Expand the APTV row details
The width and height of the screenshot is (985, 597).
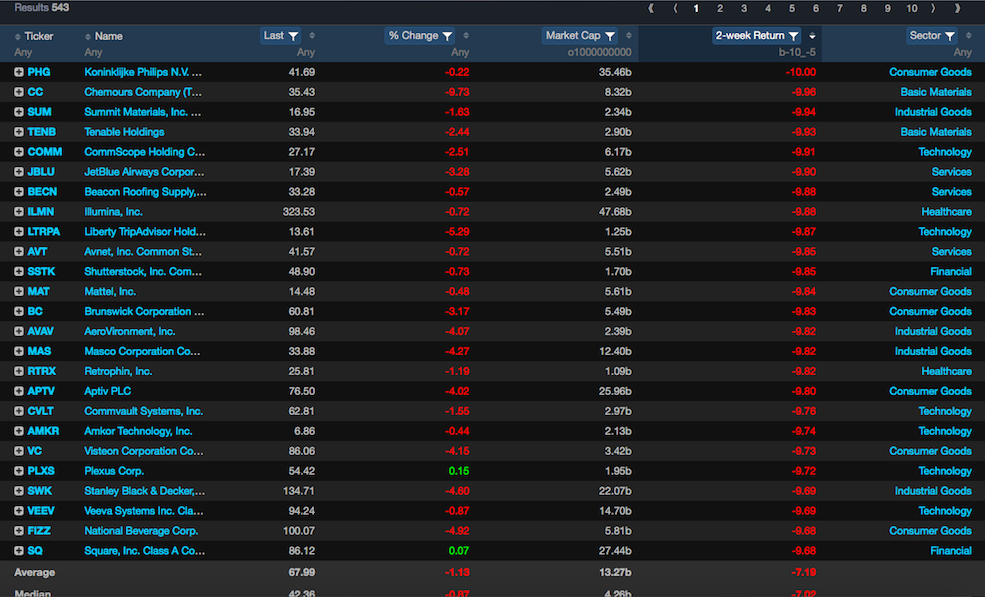pyautogui.click(x=19, y=392)
